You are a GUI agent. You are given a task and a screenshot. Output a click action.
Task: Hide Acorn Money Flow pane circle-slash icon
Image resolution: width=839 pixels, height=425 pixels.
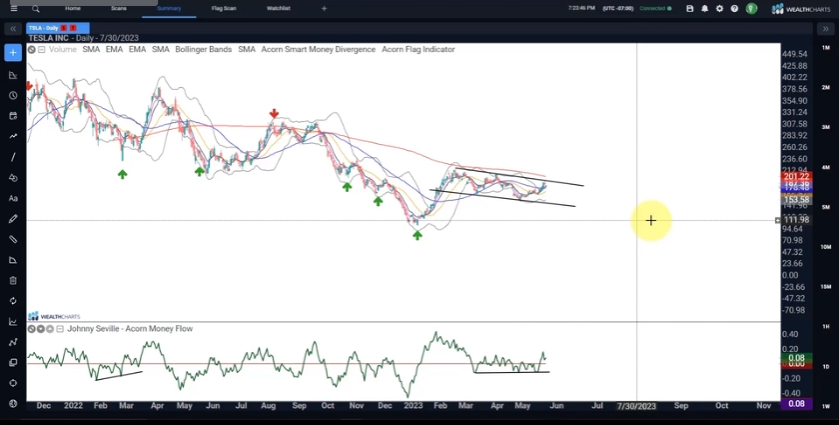pyautogui.click(x=32, y=329)
